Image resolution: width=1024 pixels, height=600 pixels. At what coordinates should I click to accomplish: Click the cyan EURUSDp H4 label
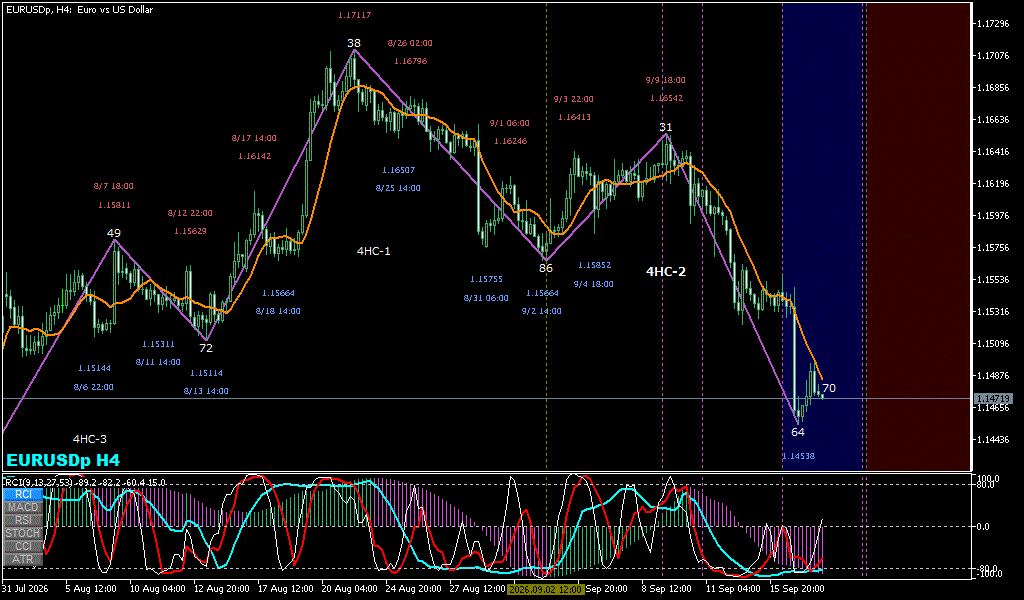(x=63, y=460)
